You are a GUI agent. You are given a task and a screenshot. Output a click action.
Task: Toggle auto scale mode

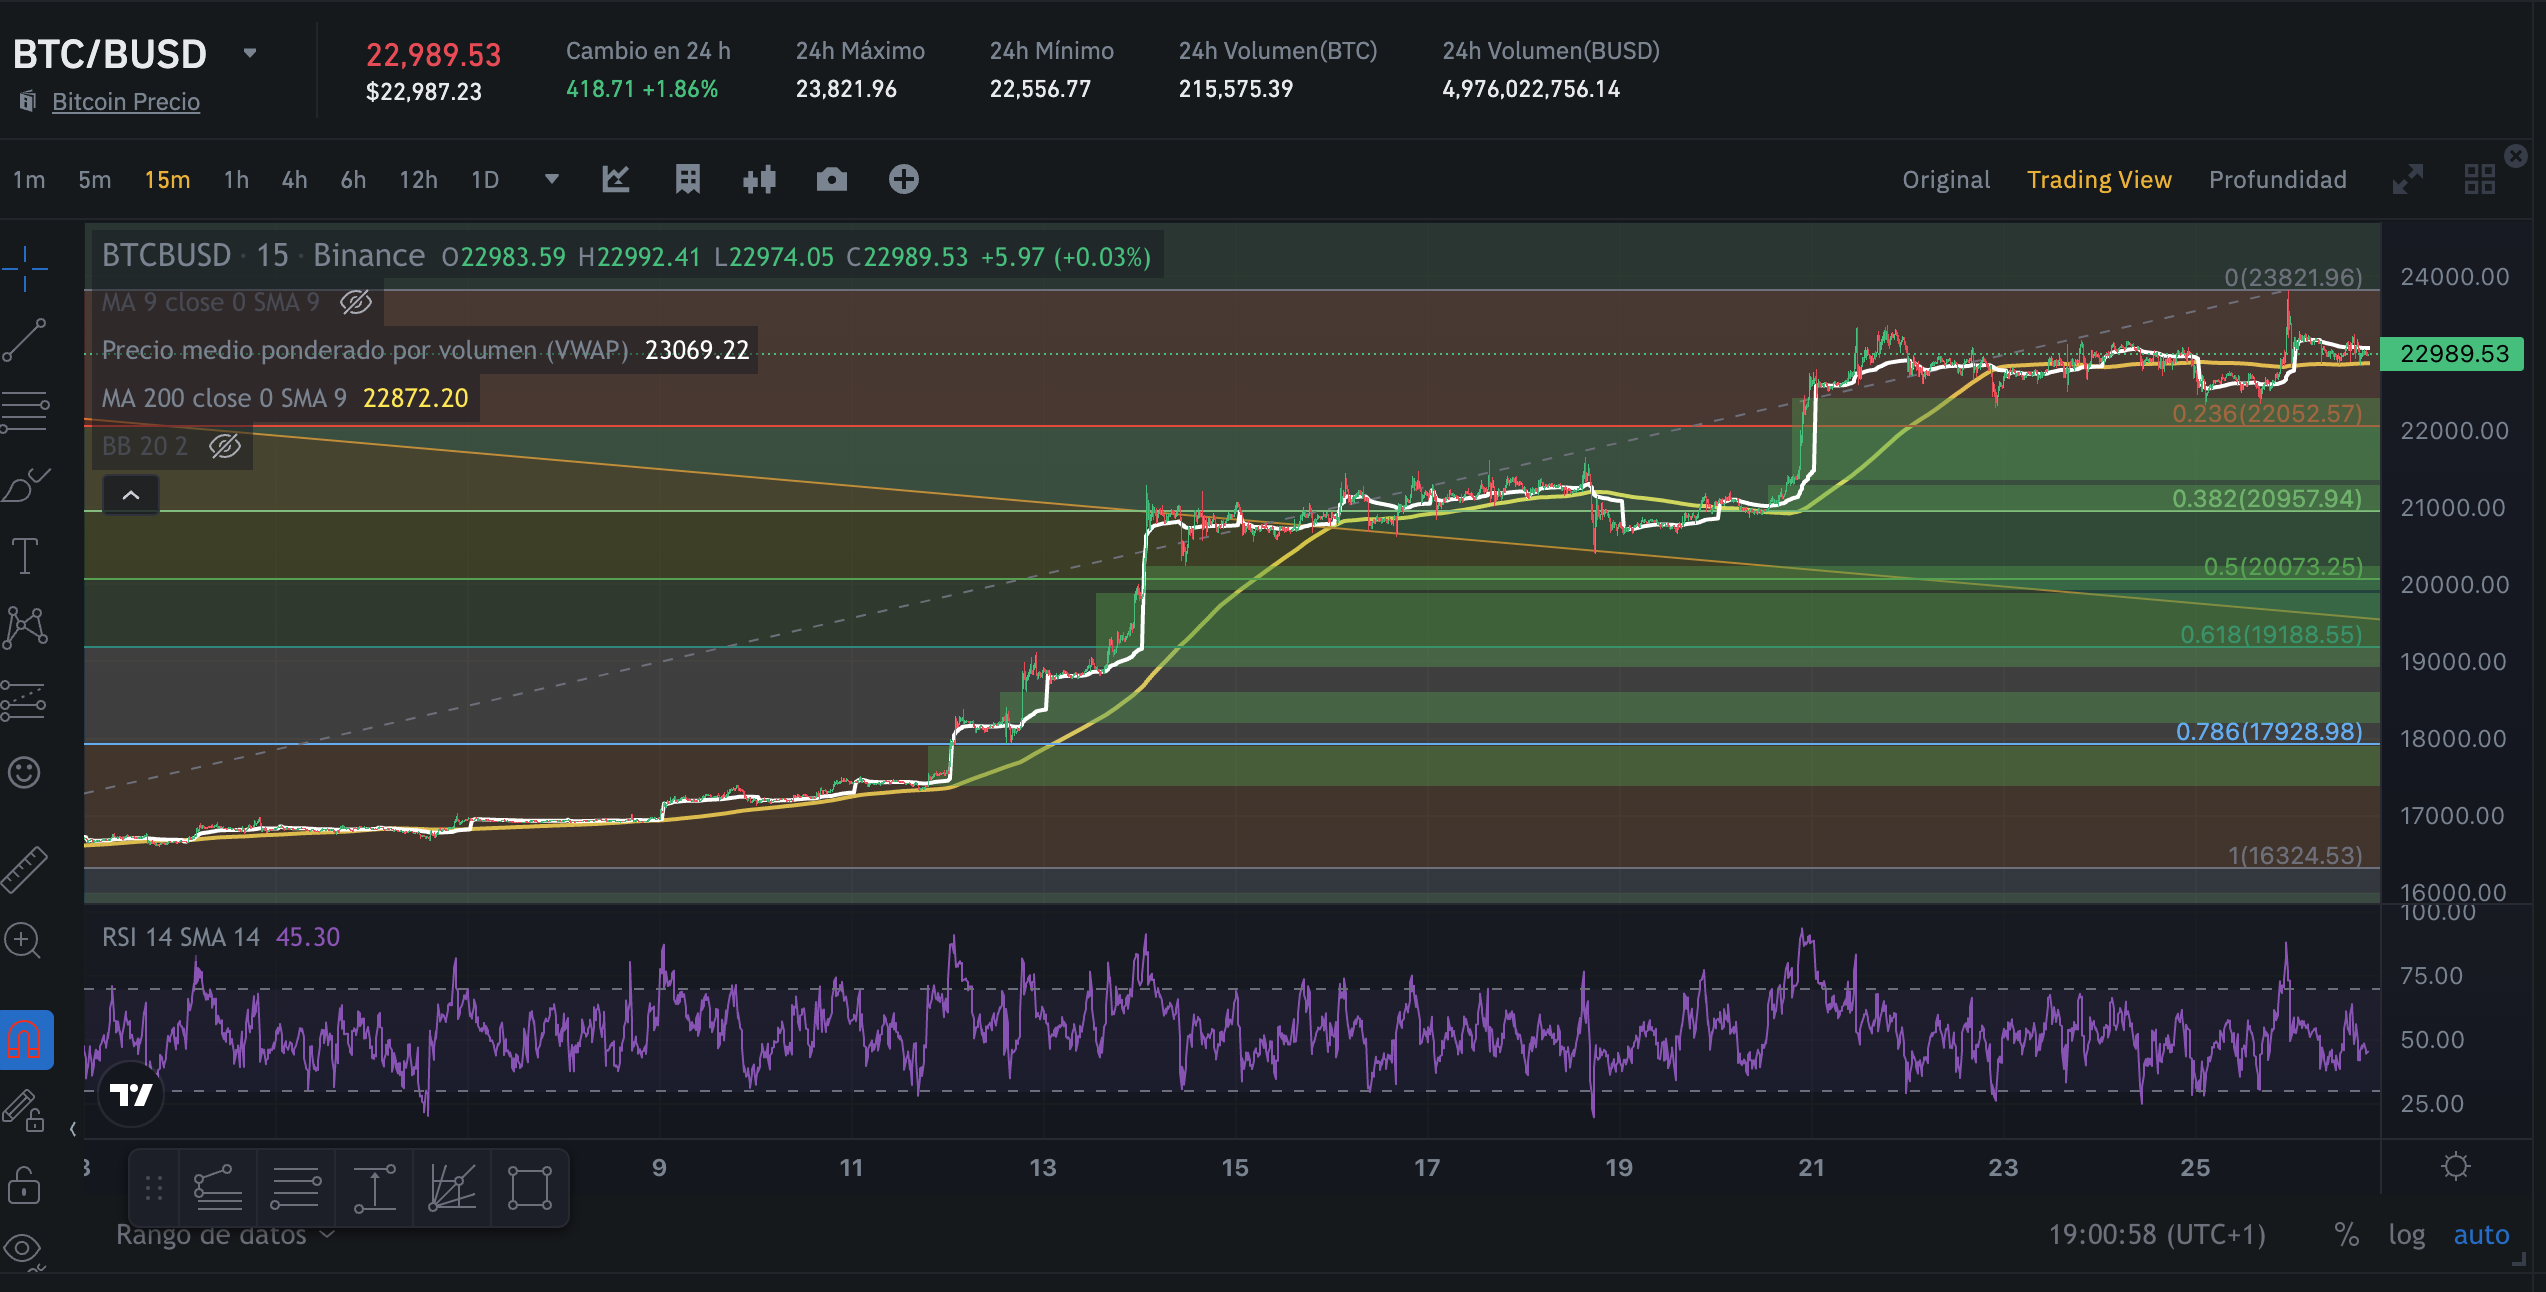[2481, 1235]
